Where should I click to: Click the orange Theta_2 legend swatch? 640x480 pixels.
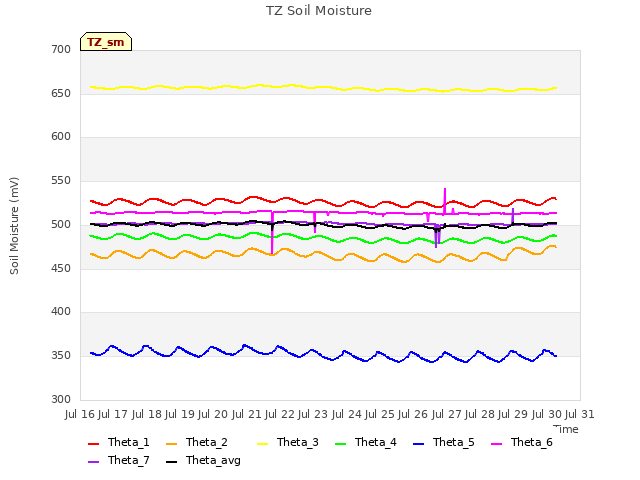click(x=171, y=444)
